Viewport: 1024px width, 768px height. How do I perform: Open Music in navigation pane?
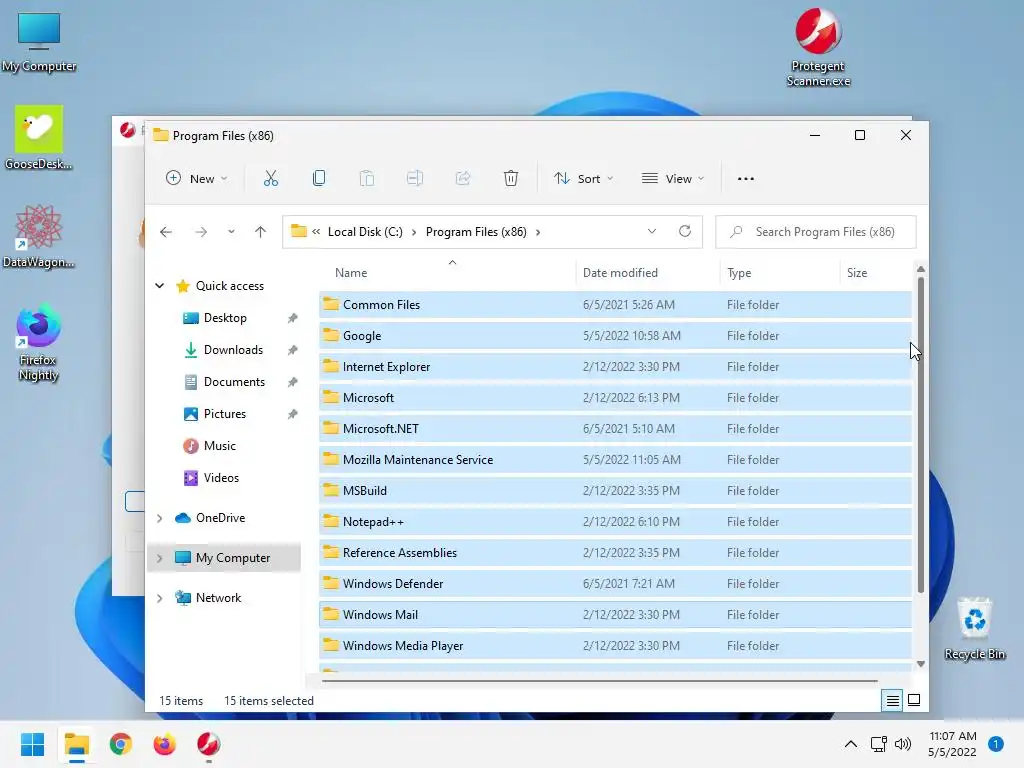tap(219, 446)
